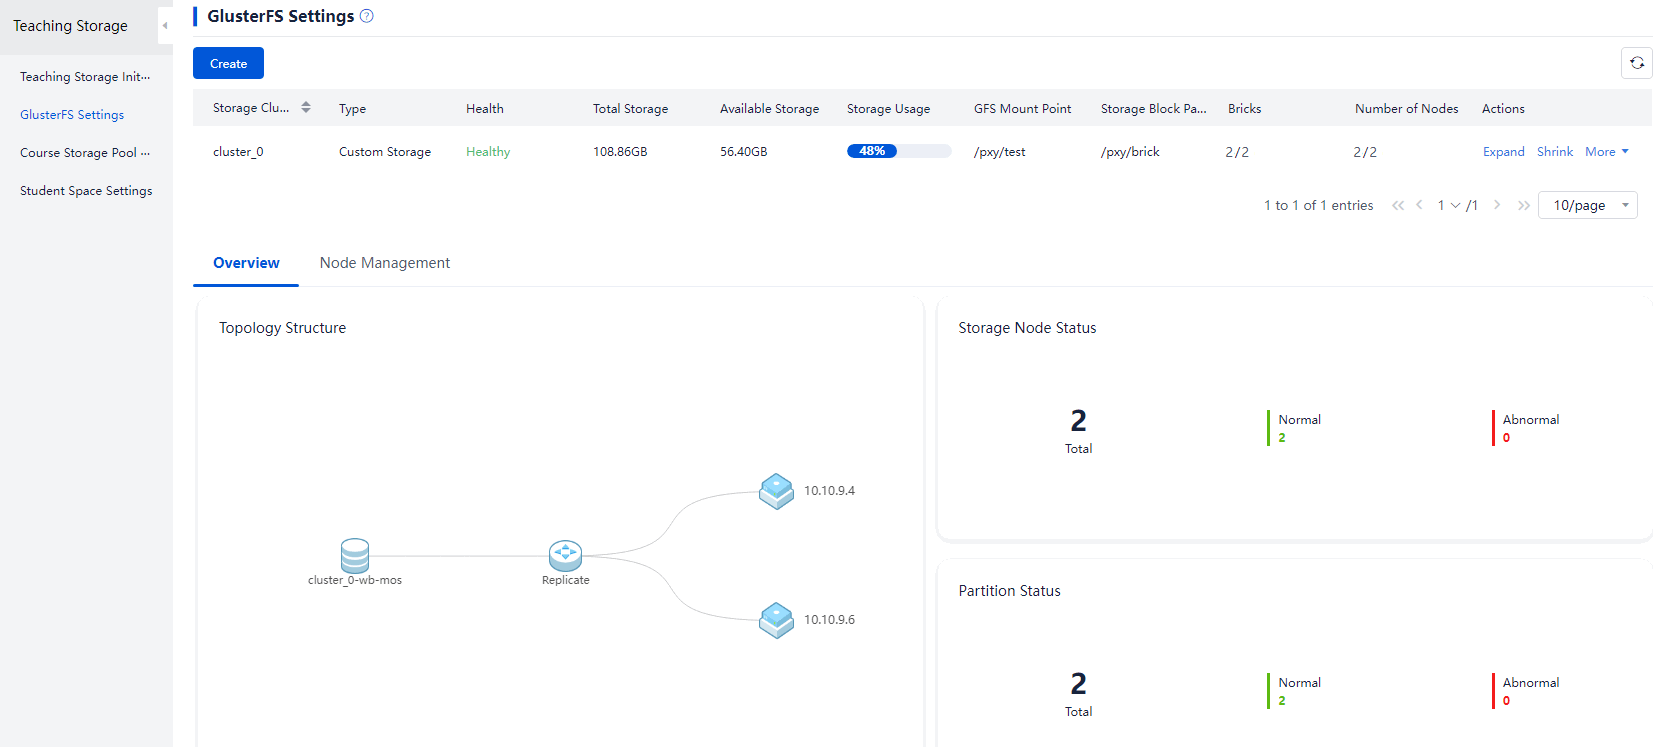
Task: Click the /pxy/test mount point cell
Action: (x=1000, y=152)
